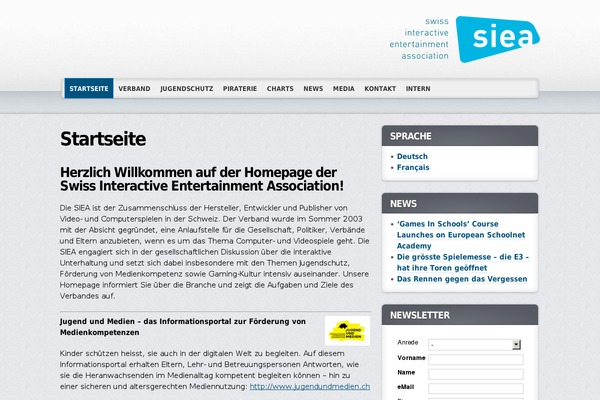Click the SPRACHE panel header
This screenshot has width=600, height=400.
(x=460, y=136)
